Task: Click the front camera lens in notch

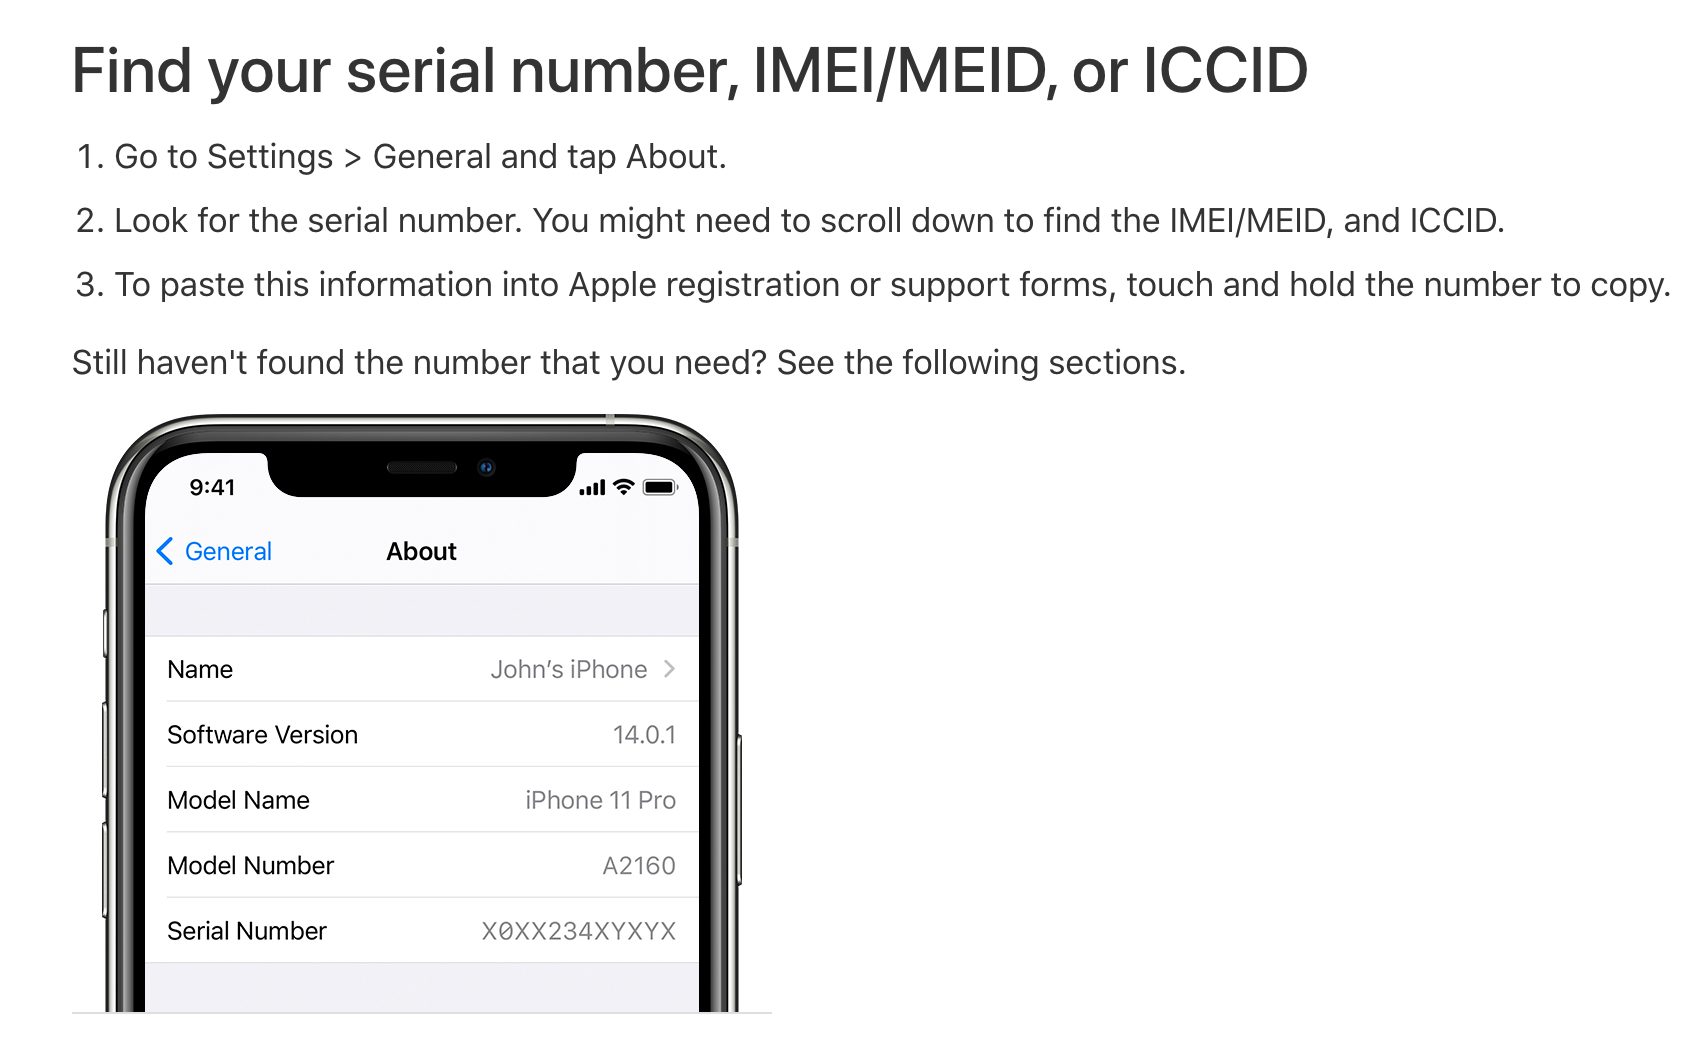Action: [487, 467]
